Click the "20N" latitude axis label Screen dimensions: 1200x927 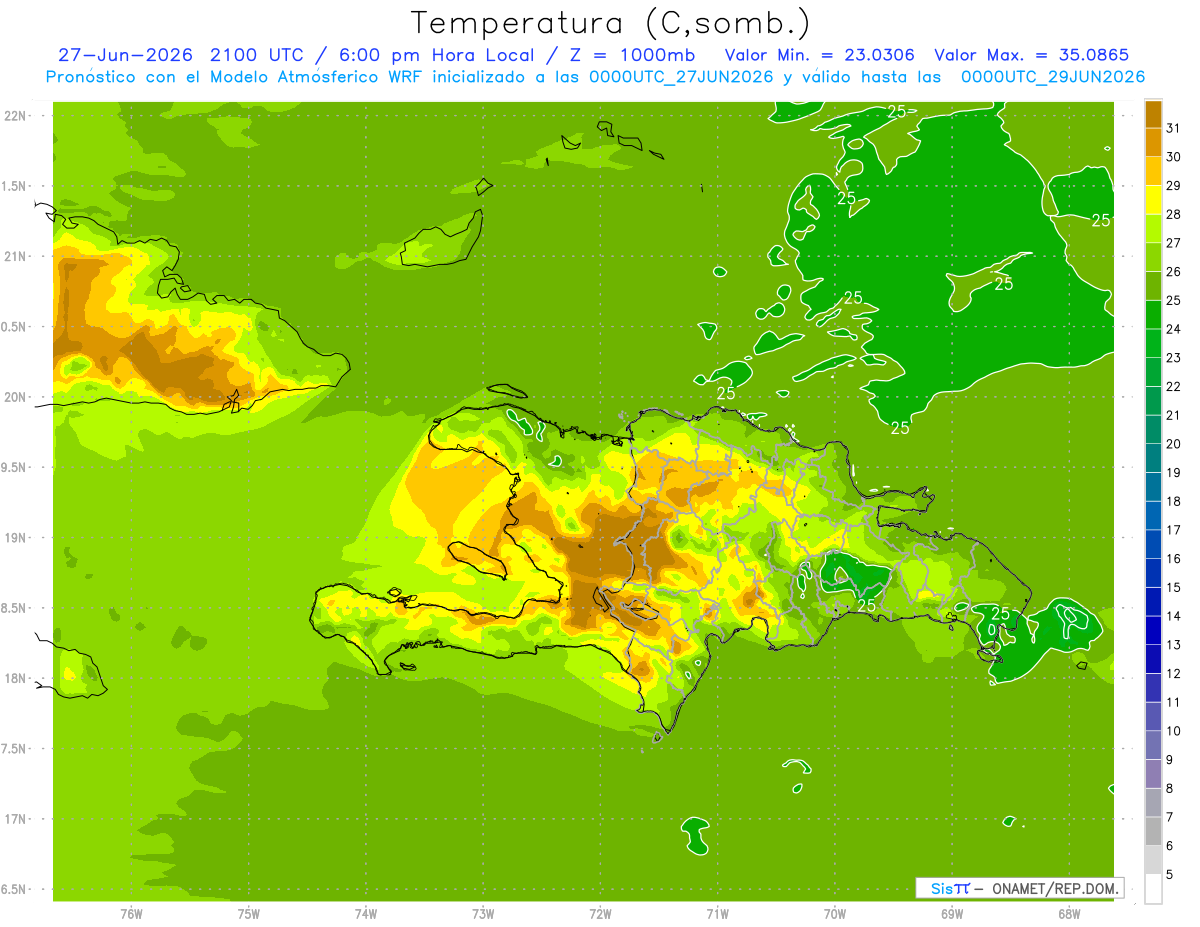16,397
